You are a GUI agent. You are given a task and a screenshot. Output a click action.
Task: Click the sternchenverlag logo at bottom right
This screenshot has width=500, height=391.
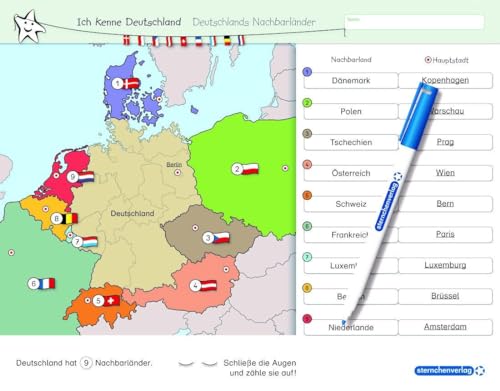(x=450, y=371)
